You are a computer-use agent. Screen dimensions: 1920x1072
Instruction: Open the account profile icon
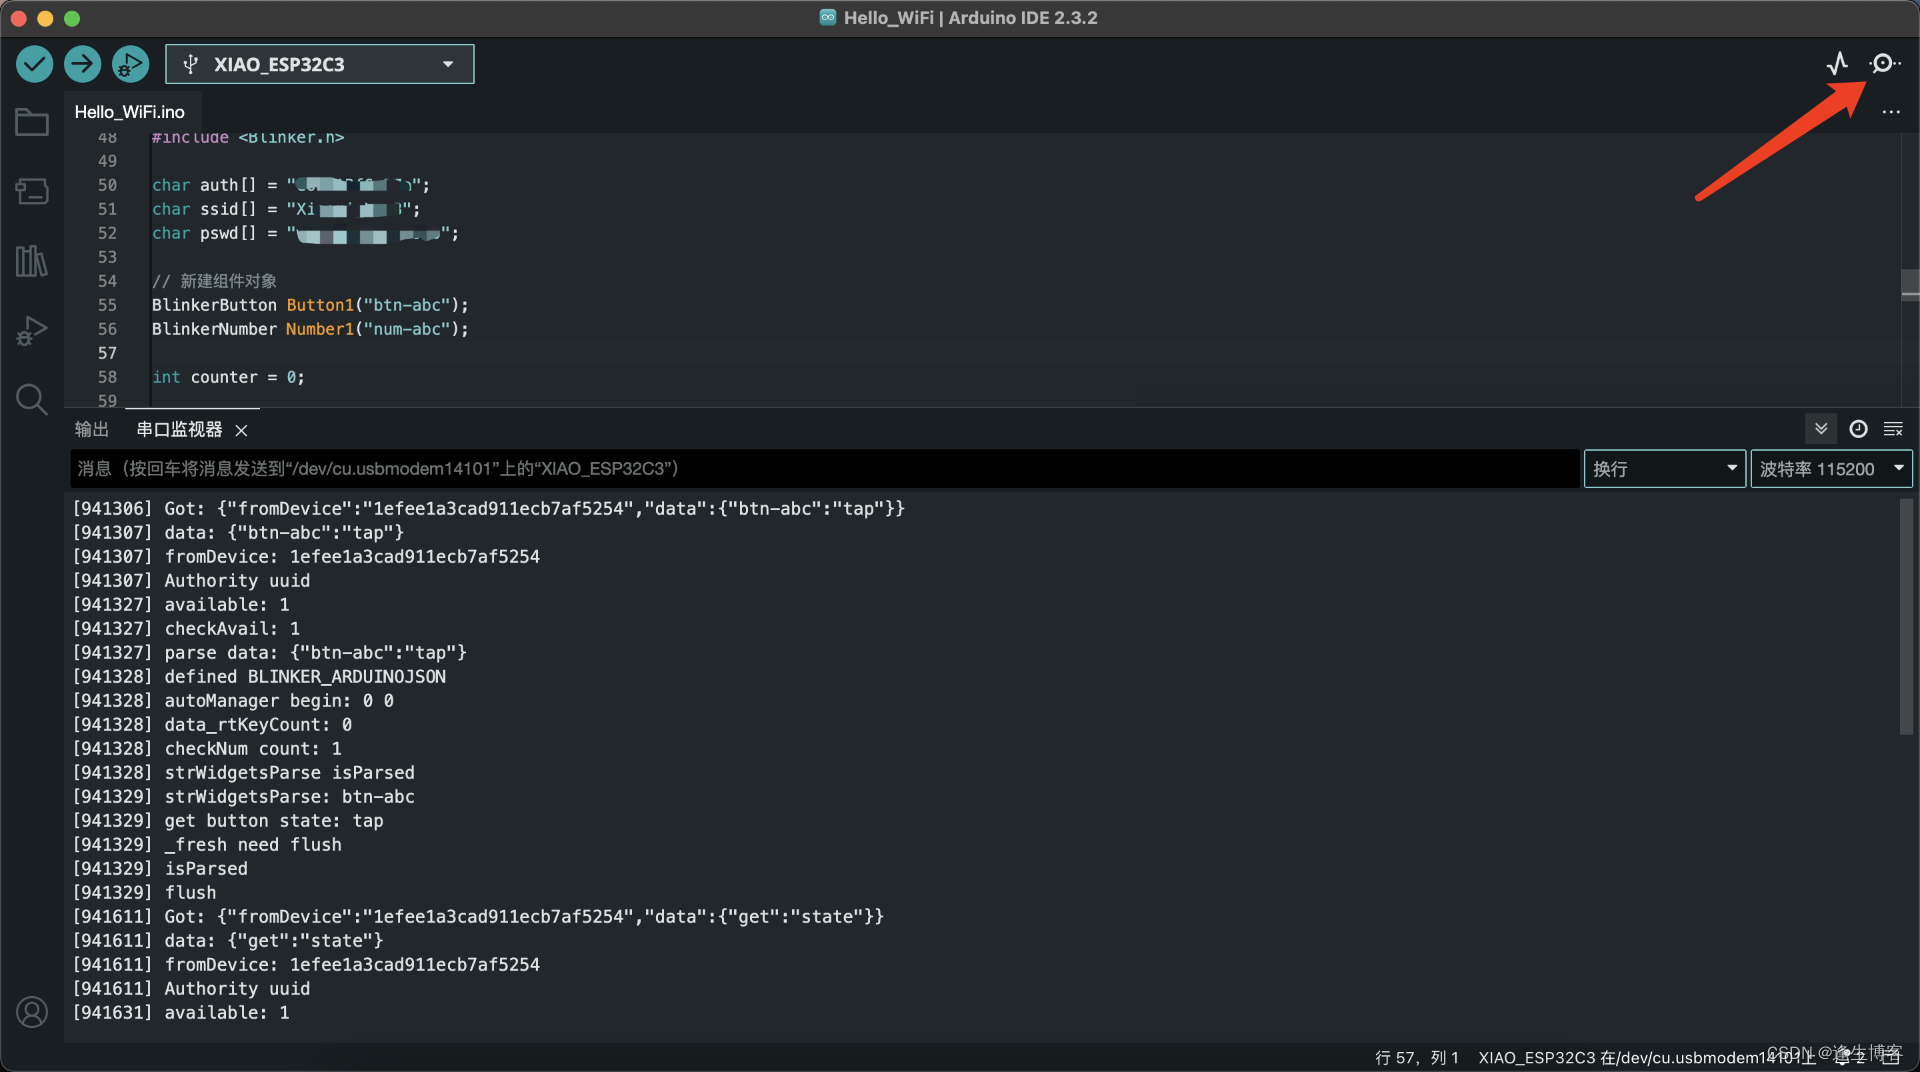(x=32, y=1012)
